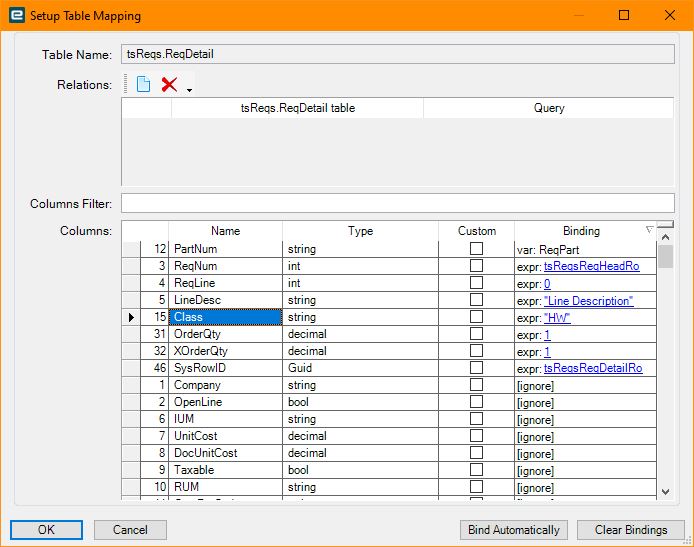The height and width of the screenshot is (547, 694).
Task: Click the tsReqs.ReqDetail table column header
Action: [297, 108]
